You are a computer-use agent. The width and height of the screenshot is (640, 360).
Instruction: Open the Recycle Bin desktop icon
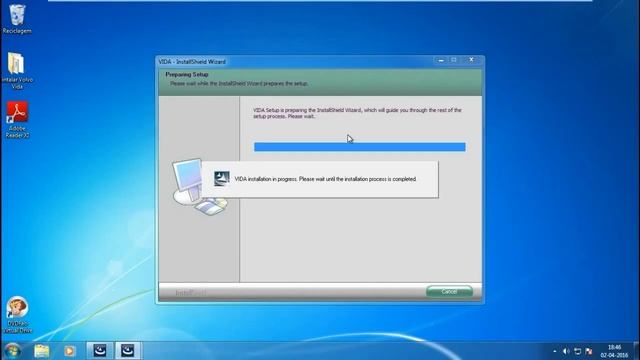(17, 18)
